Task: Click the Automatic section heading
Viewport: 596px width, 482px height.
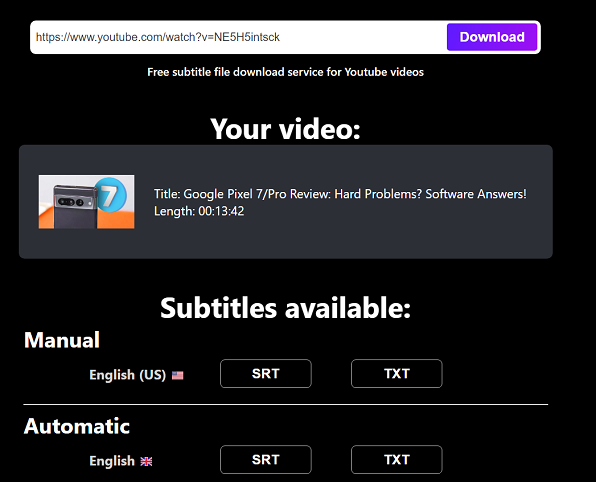Action: coord(77,426)
